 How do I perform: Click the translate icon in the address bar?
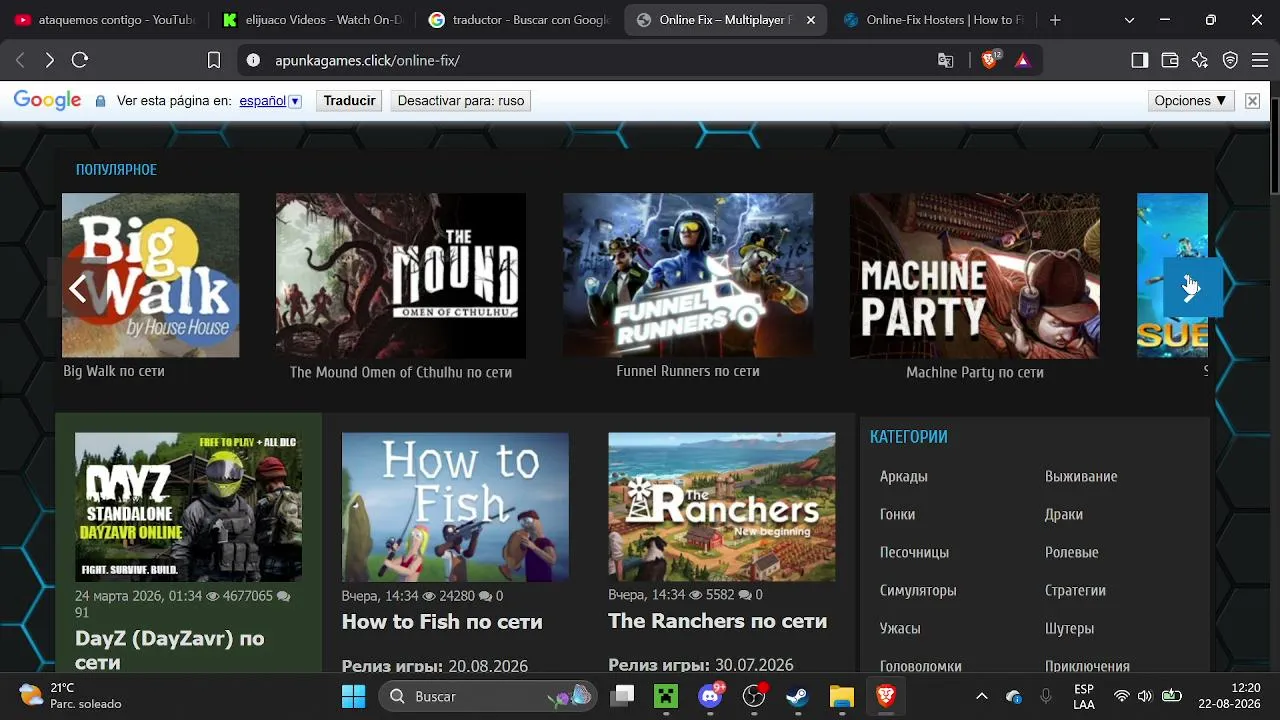tap(945, 60)
